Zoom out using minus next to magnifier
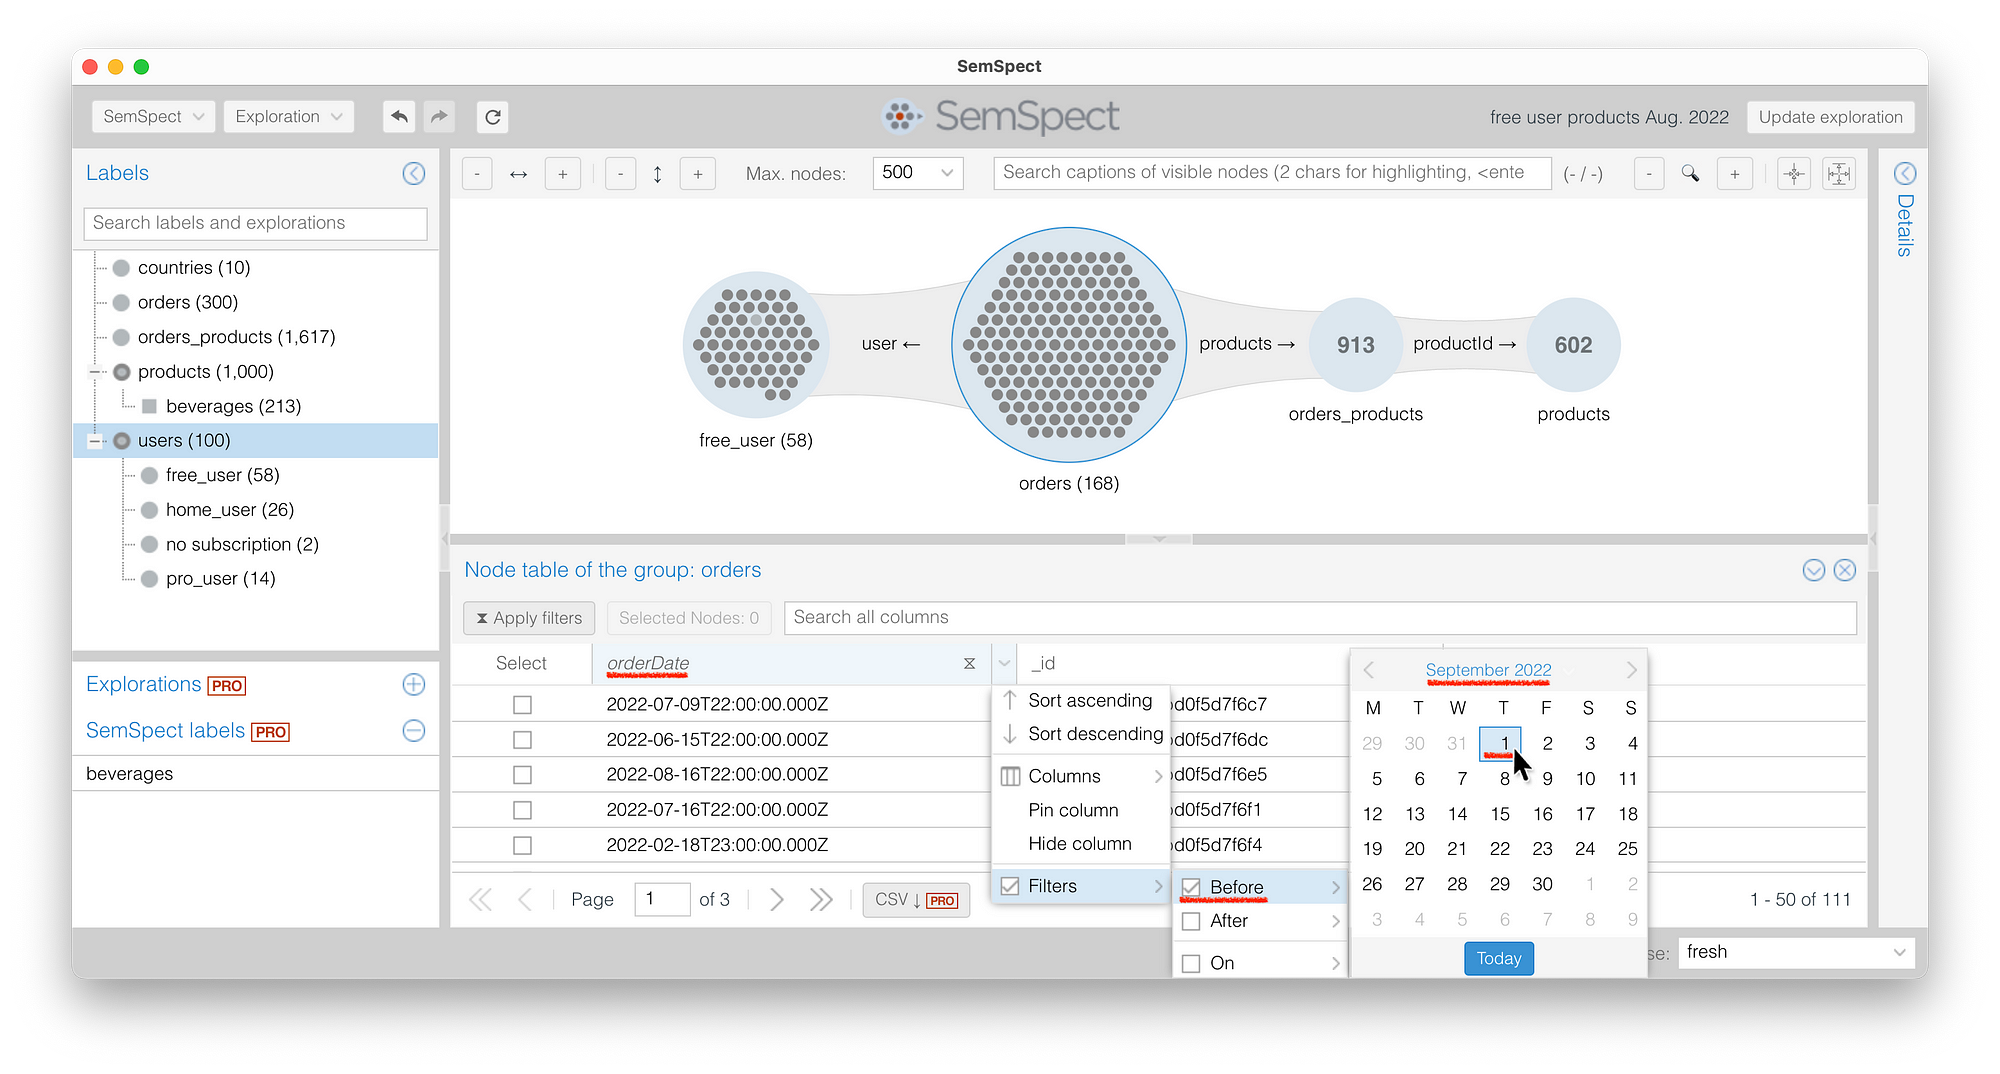2000x1074 pixels. click(1649, 173)
